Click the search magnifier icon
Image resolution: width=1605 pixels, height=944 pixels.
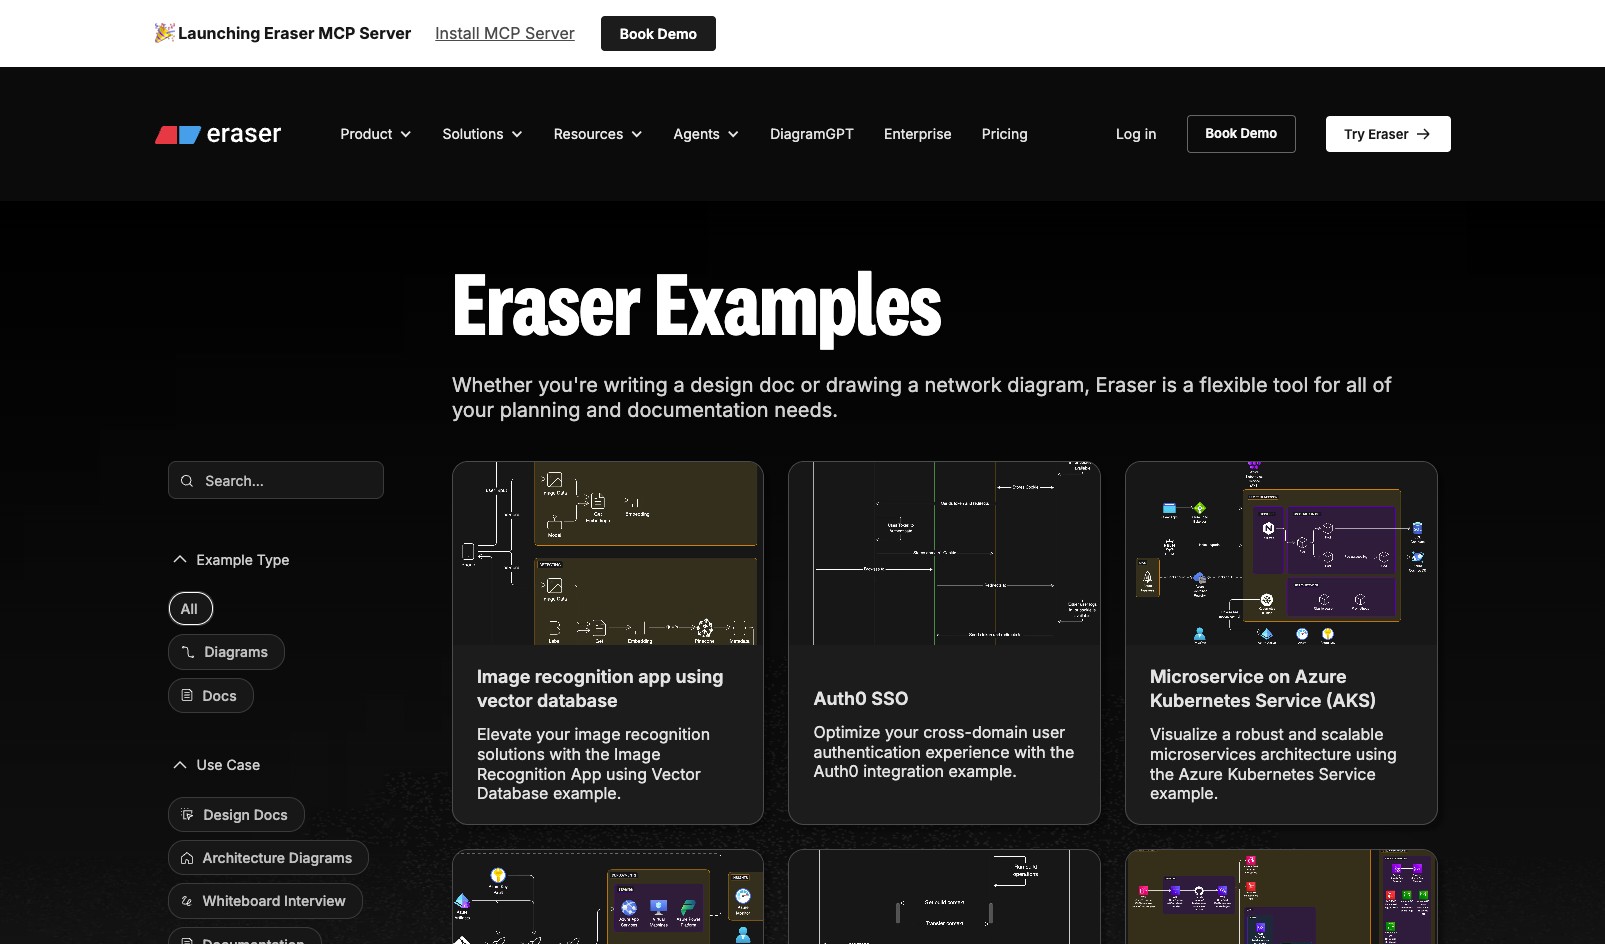click(x=187, y=480)
